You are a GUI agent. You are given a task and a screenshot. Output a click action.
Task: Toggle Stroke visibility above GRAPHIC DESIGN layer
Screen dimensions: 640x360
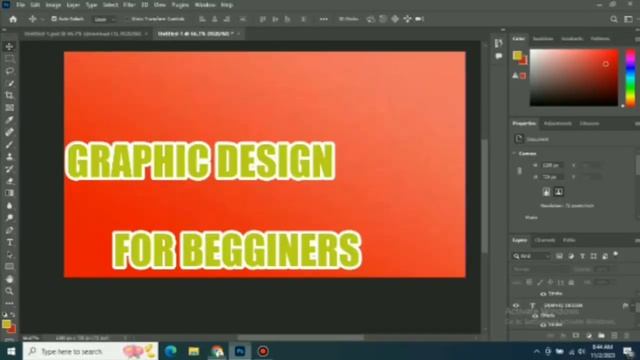(543, 293)
